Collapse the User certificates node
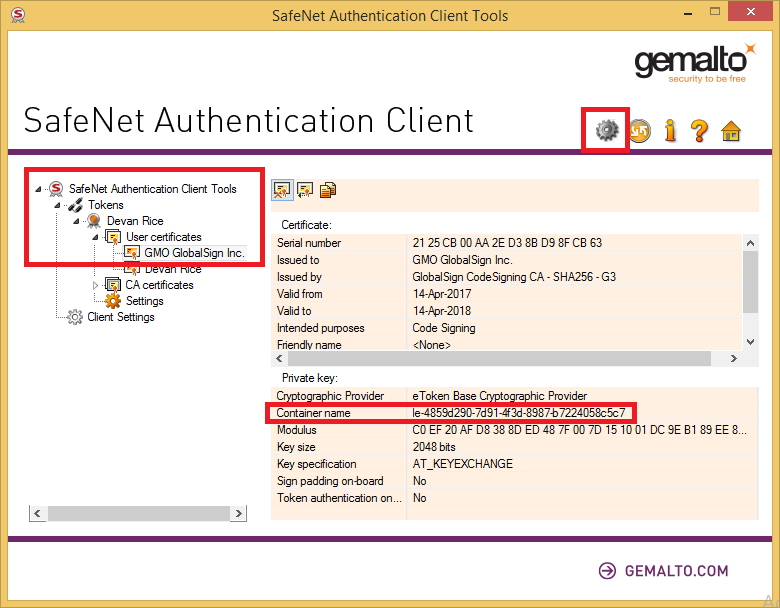 (x=95, y=237)
